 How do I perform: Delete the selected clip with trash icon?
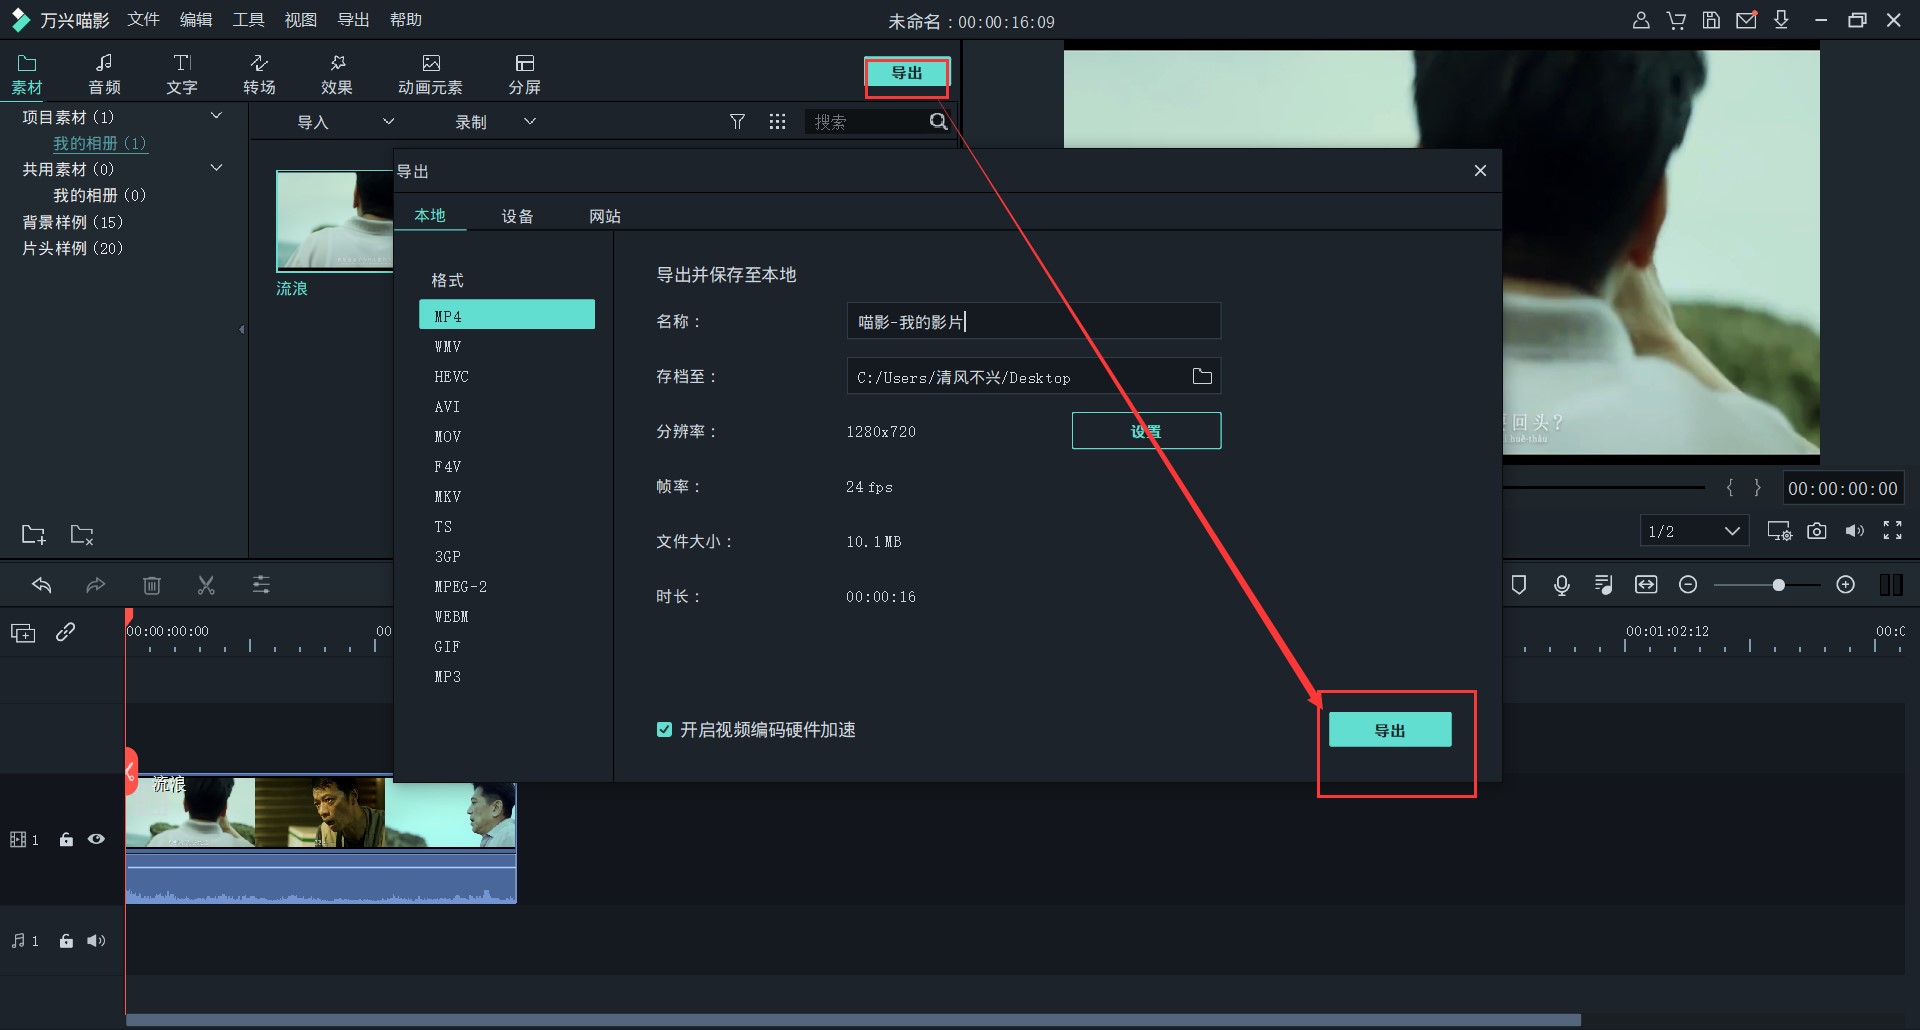(152, 585)
